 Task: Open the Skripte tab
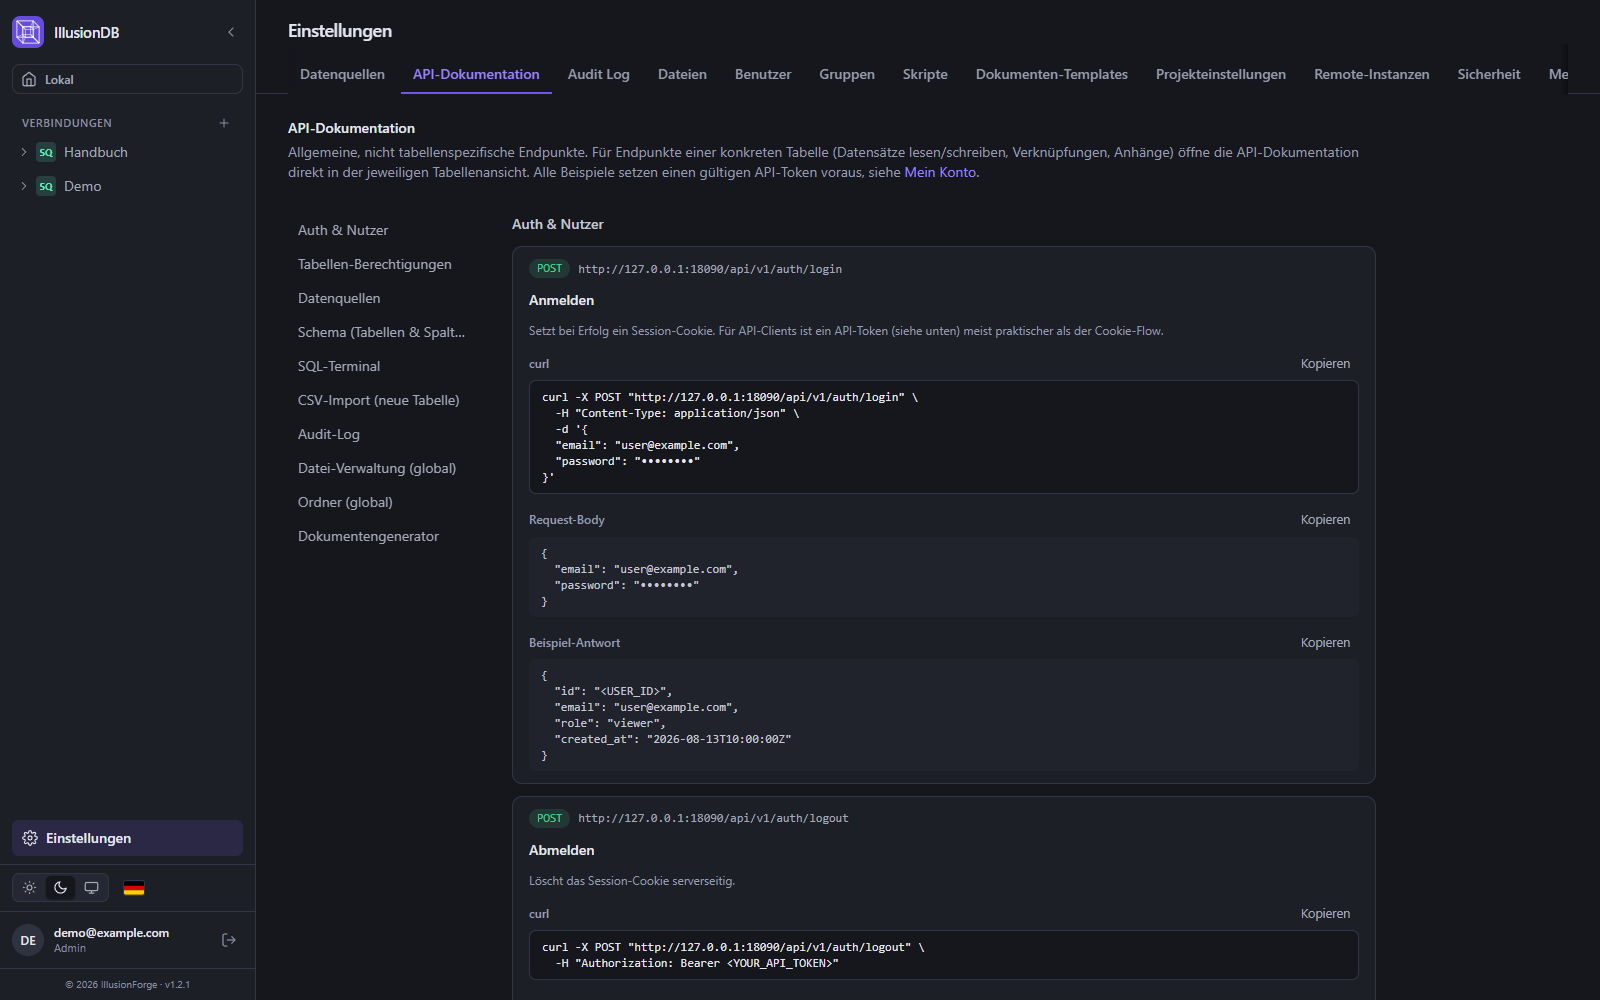coord(925,74)
